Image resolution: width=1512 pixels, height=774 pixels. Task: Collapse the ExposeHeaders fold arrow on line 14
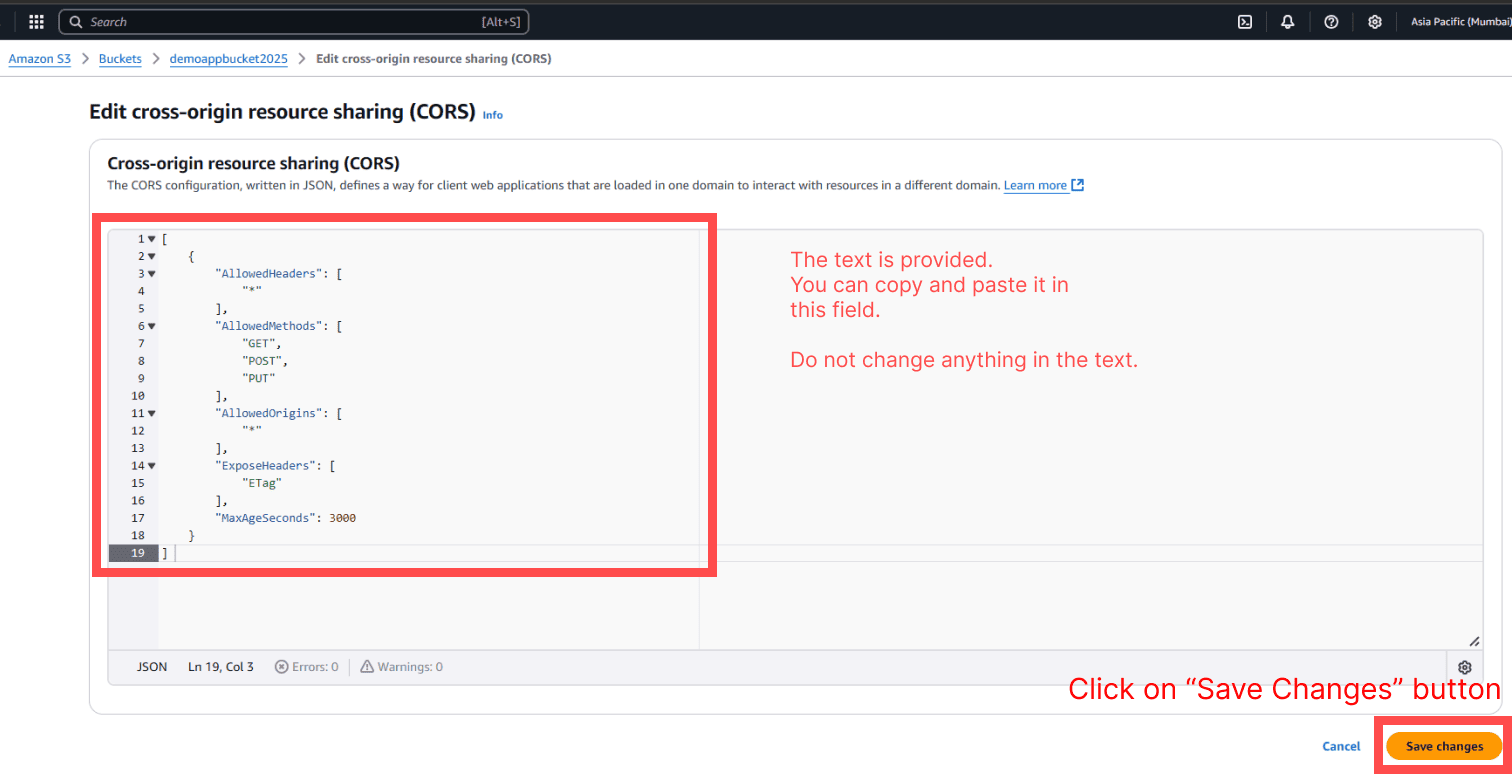[152, 466]
